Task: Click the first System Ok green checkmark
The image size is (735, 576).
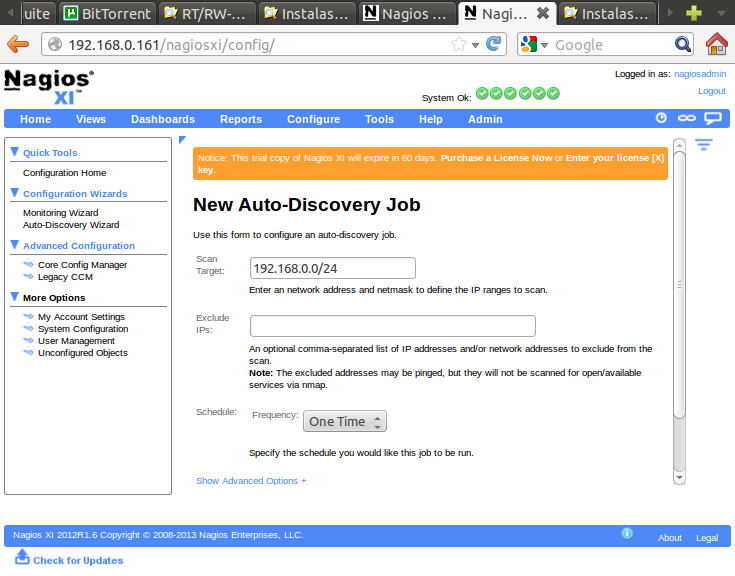Action: pos(482,93)
